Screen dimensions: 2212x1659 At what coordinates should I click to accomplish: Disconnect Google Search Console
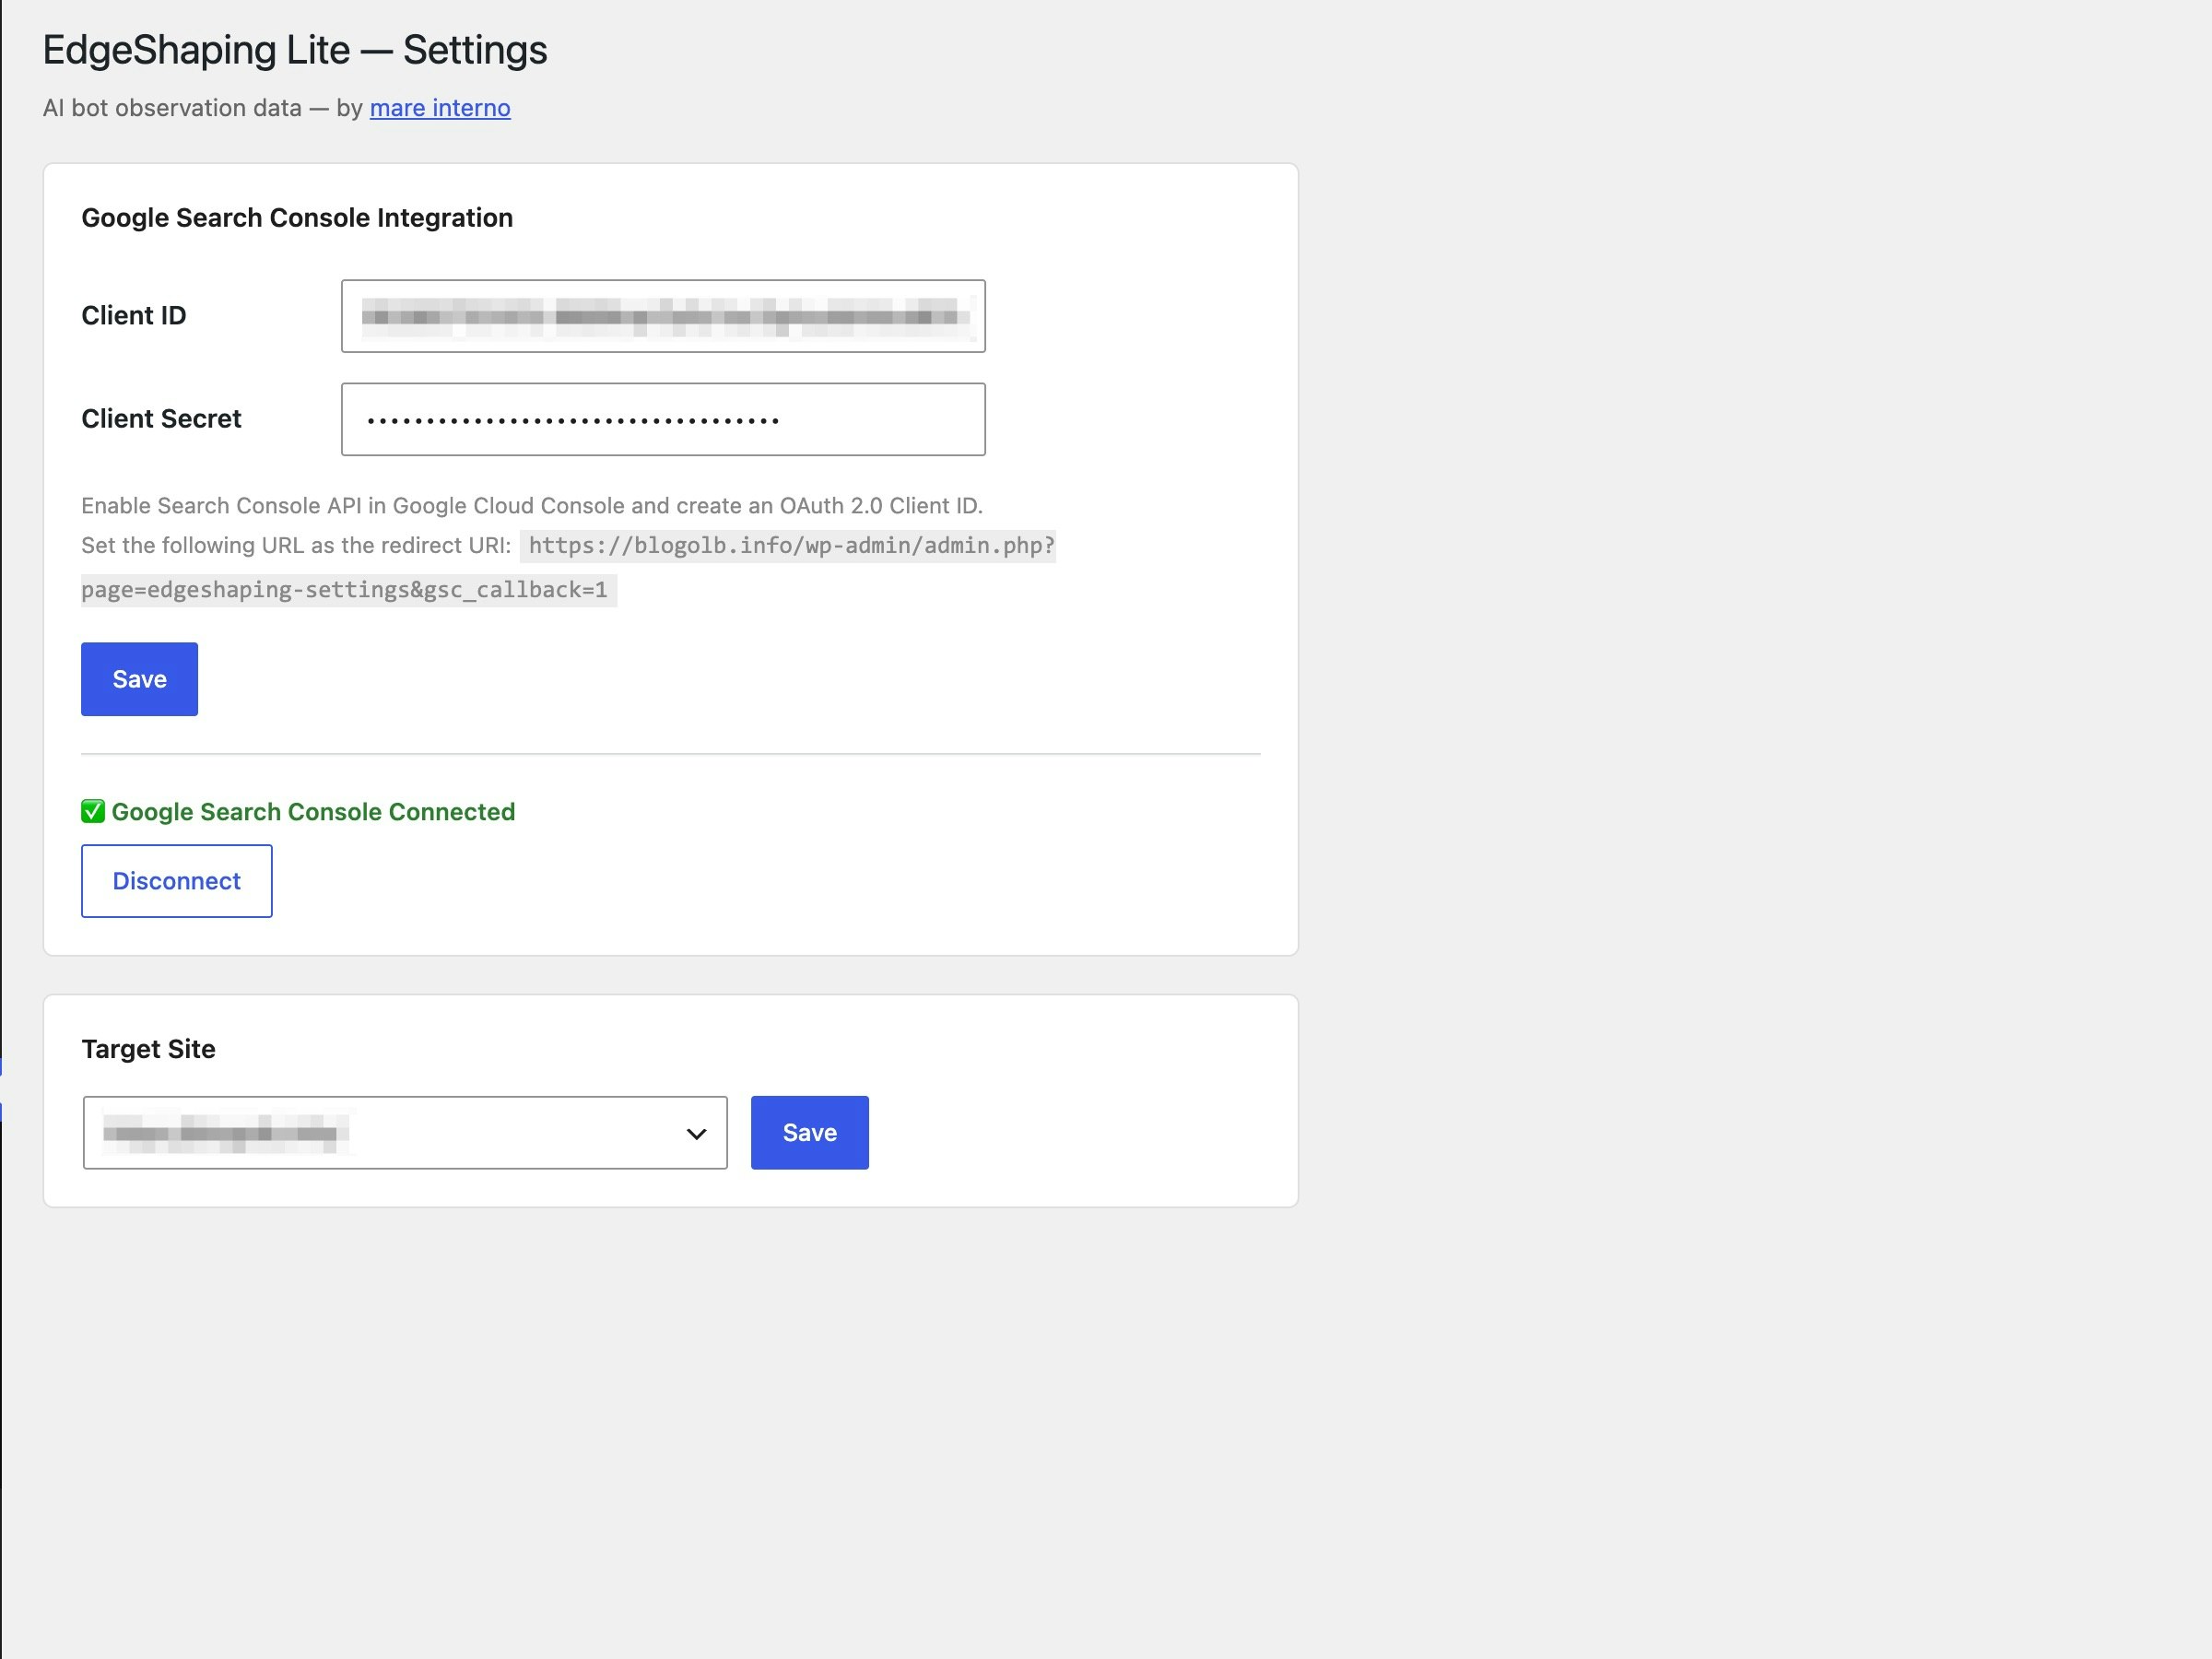coord(176,881)
